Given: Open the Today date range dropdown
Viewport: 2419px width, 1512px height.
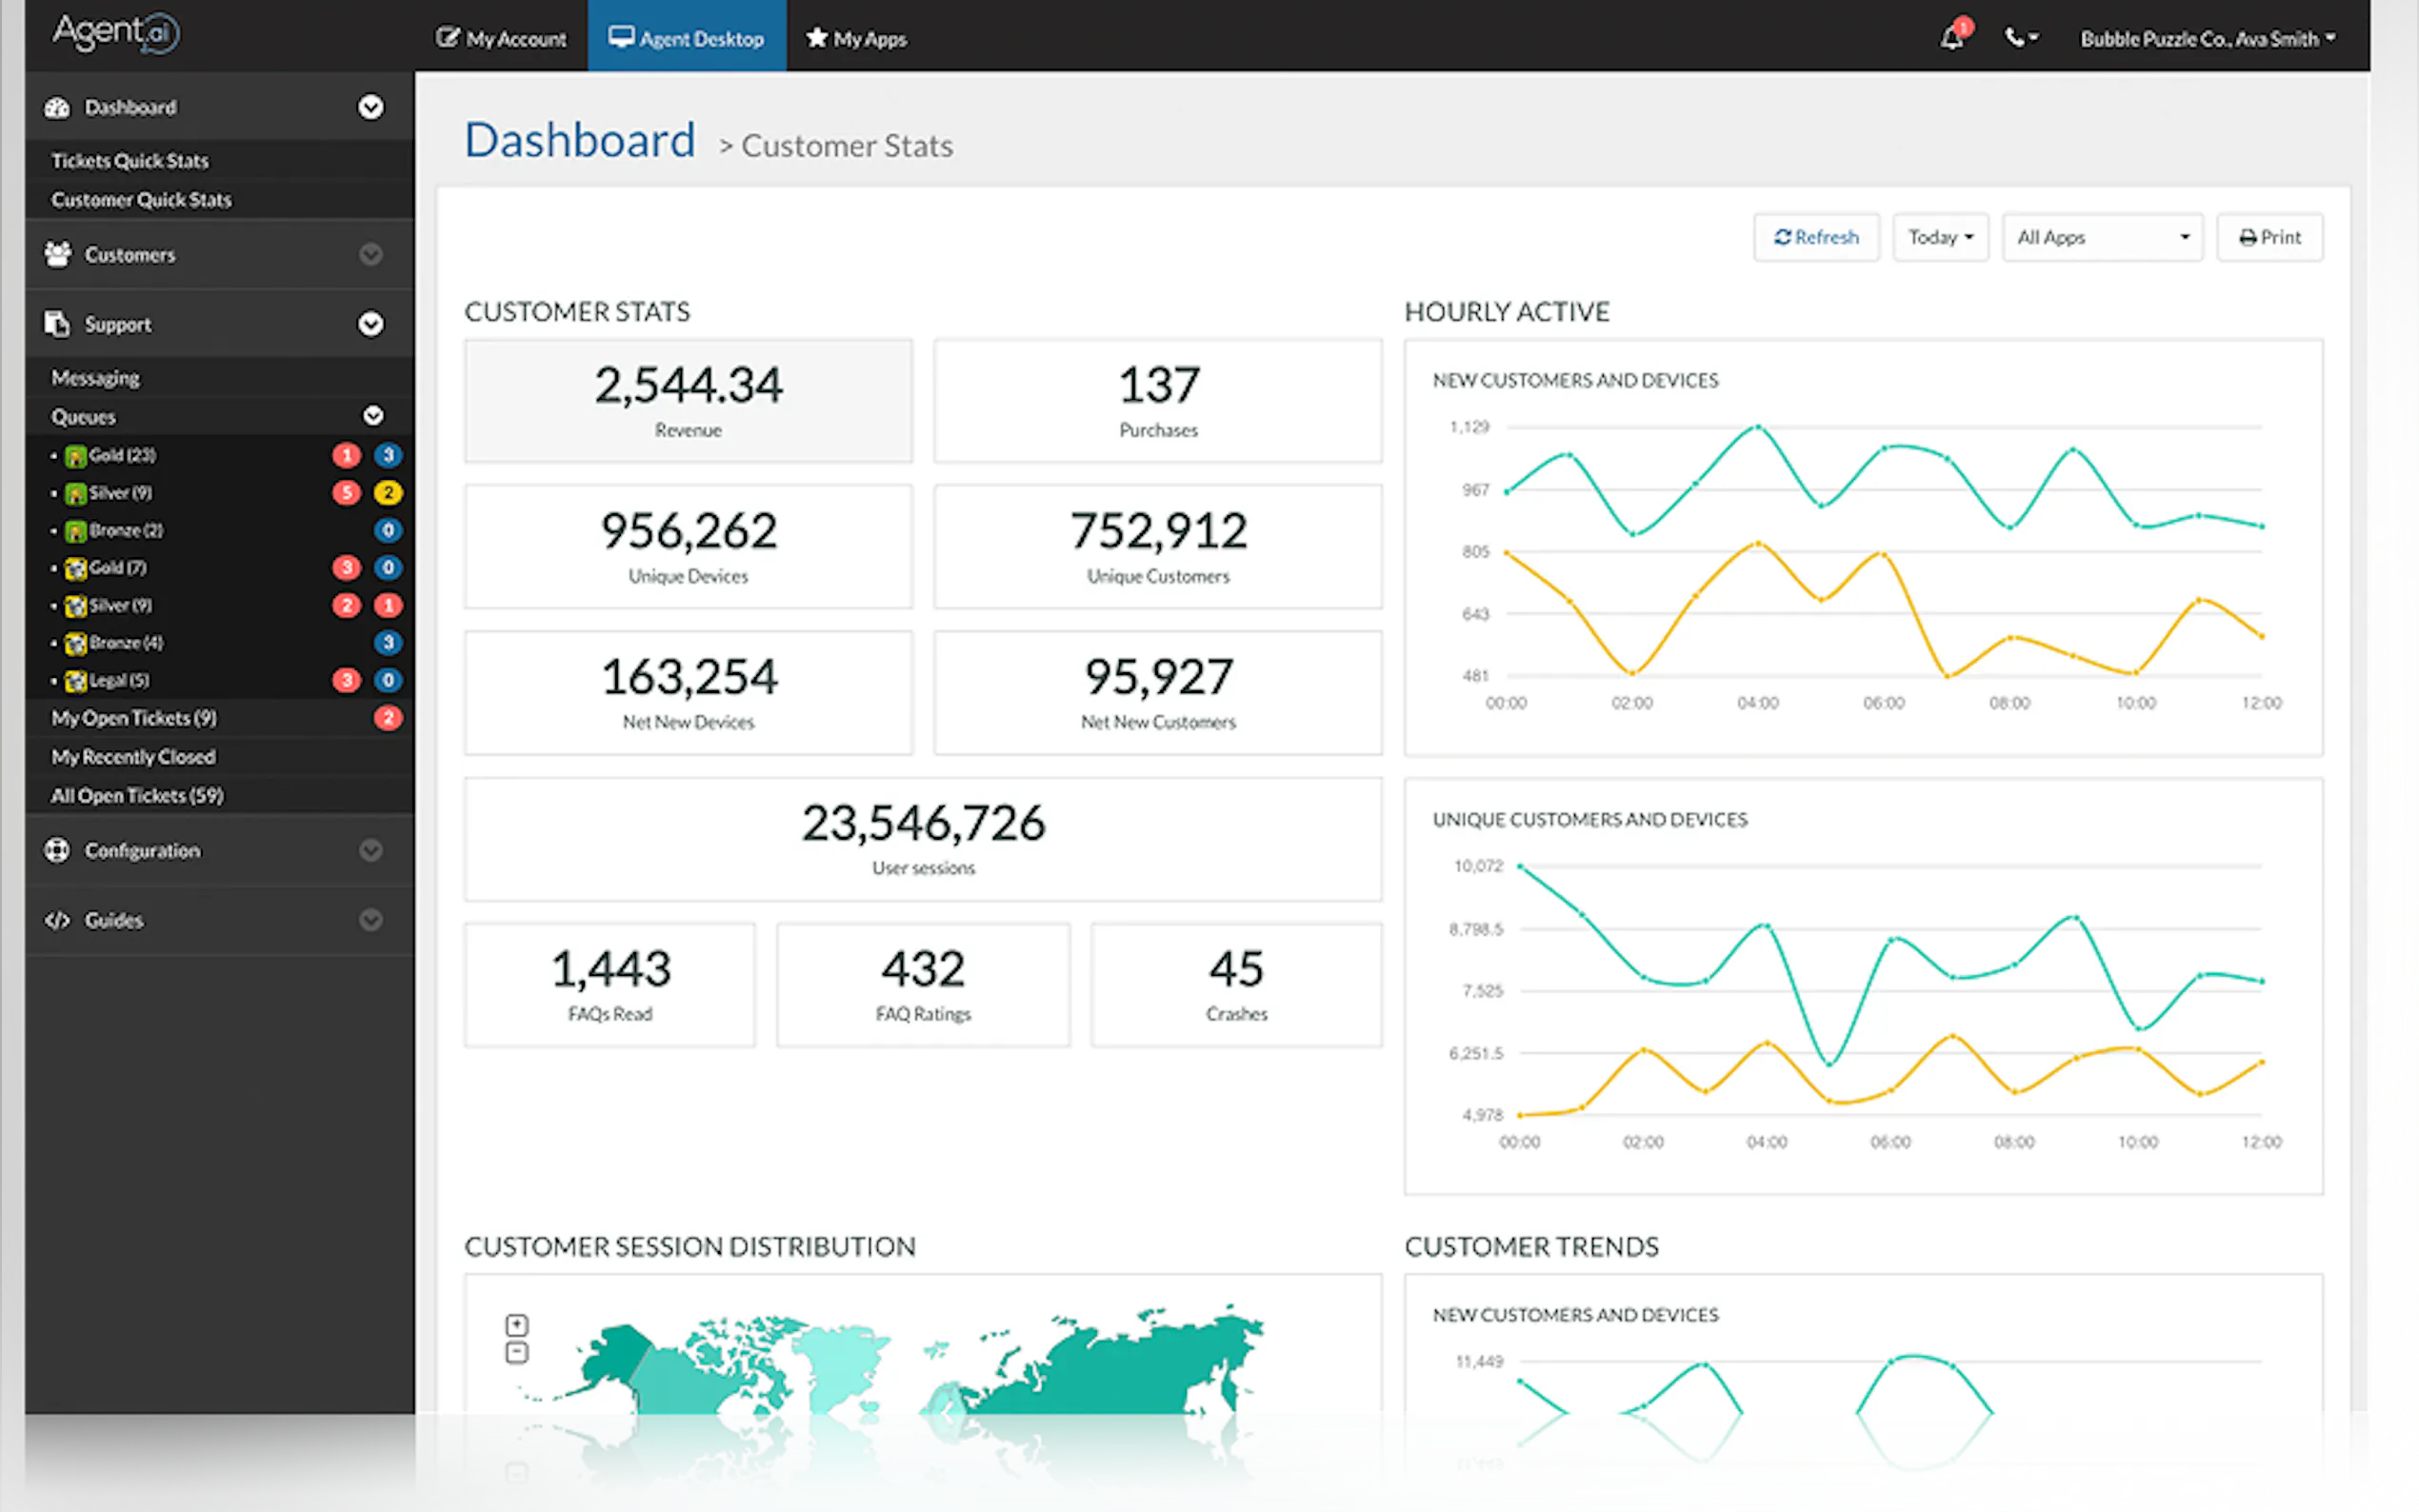Looking at the screenshot, I should point(1939,237).
